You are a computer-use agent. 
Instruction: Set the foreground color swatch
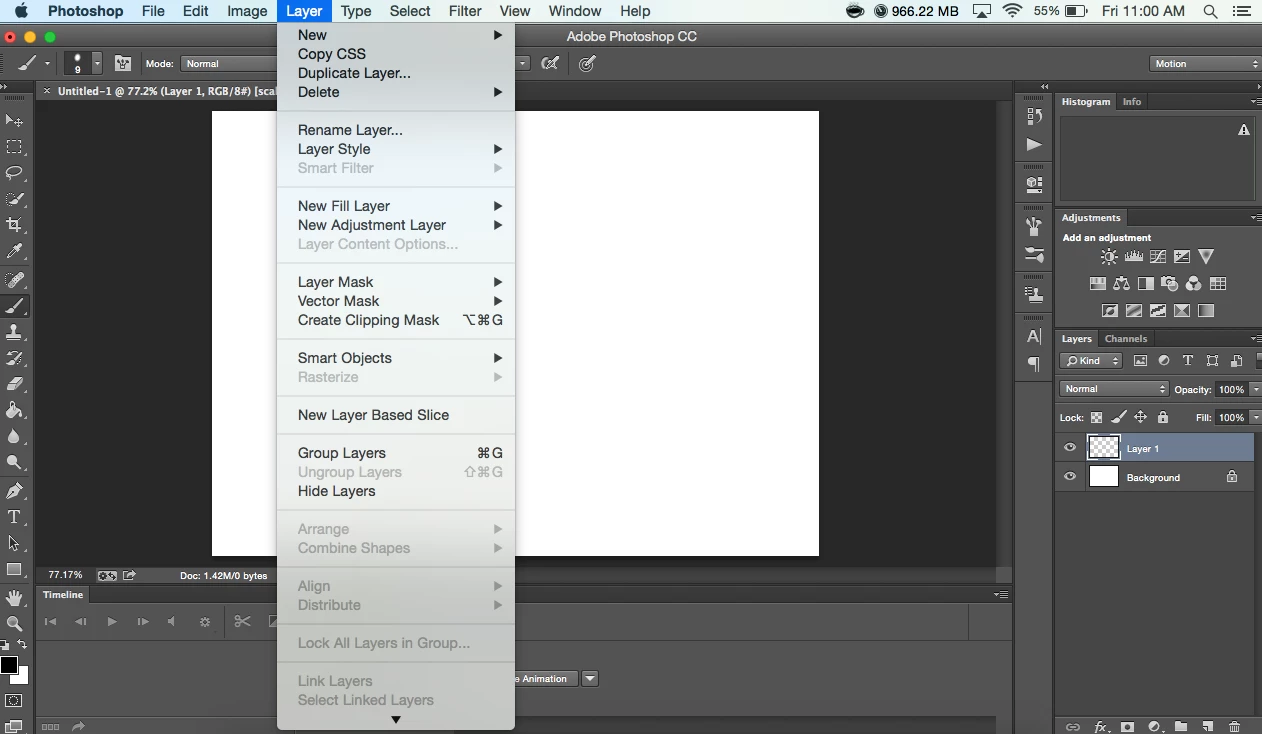tap(9, 665)
